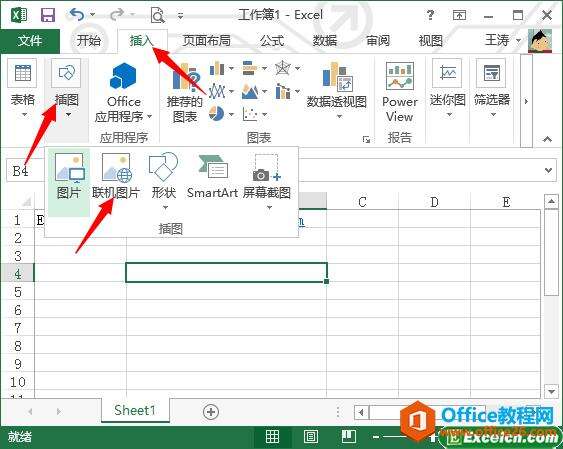
Task: Expand the pie chart dropdown arrow
Action: [x=231, y=114]
